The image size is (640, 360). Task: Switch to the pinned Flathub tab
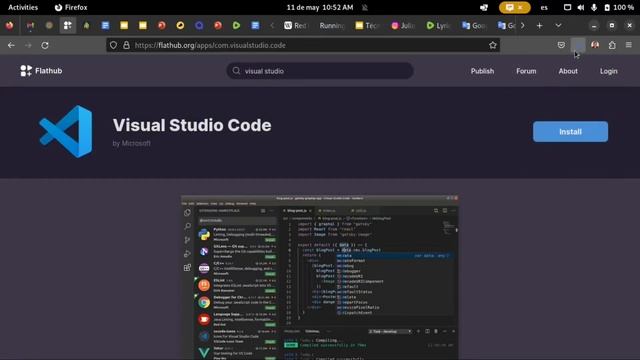coord(67,25)
